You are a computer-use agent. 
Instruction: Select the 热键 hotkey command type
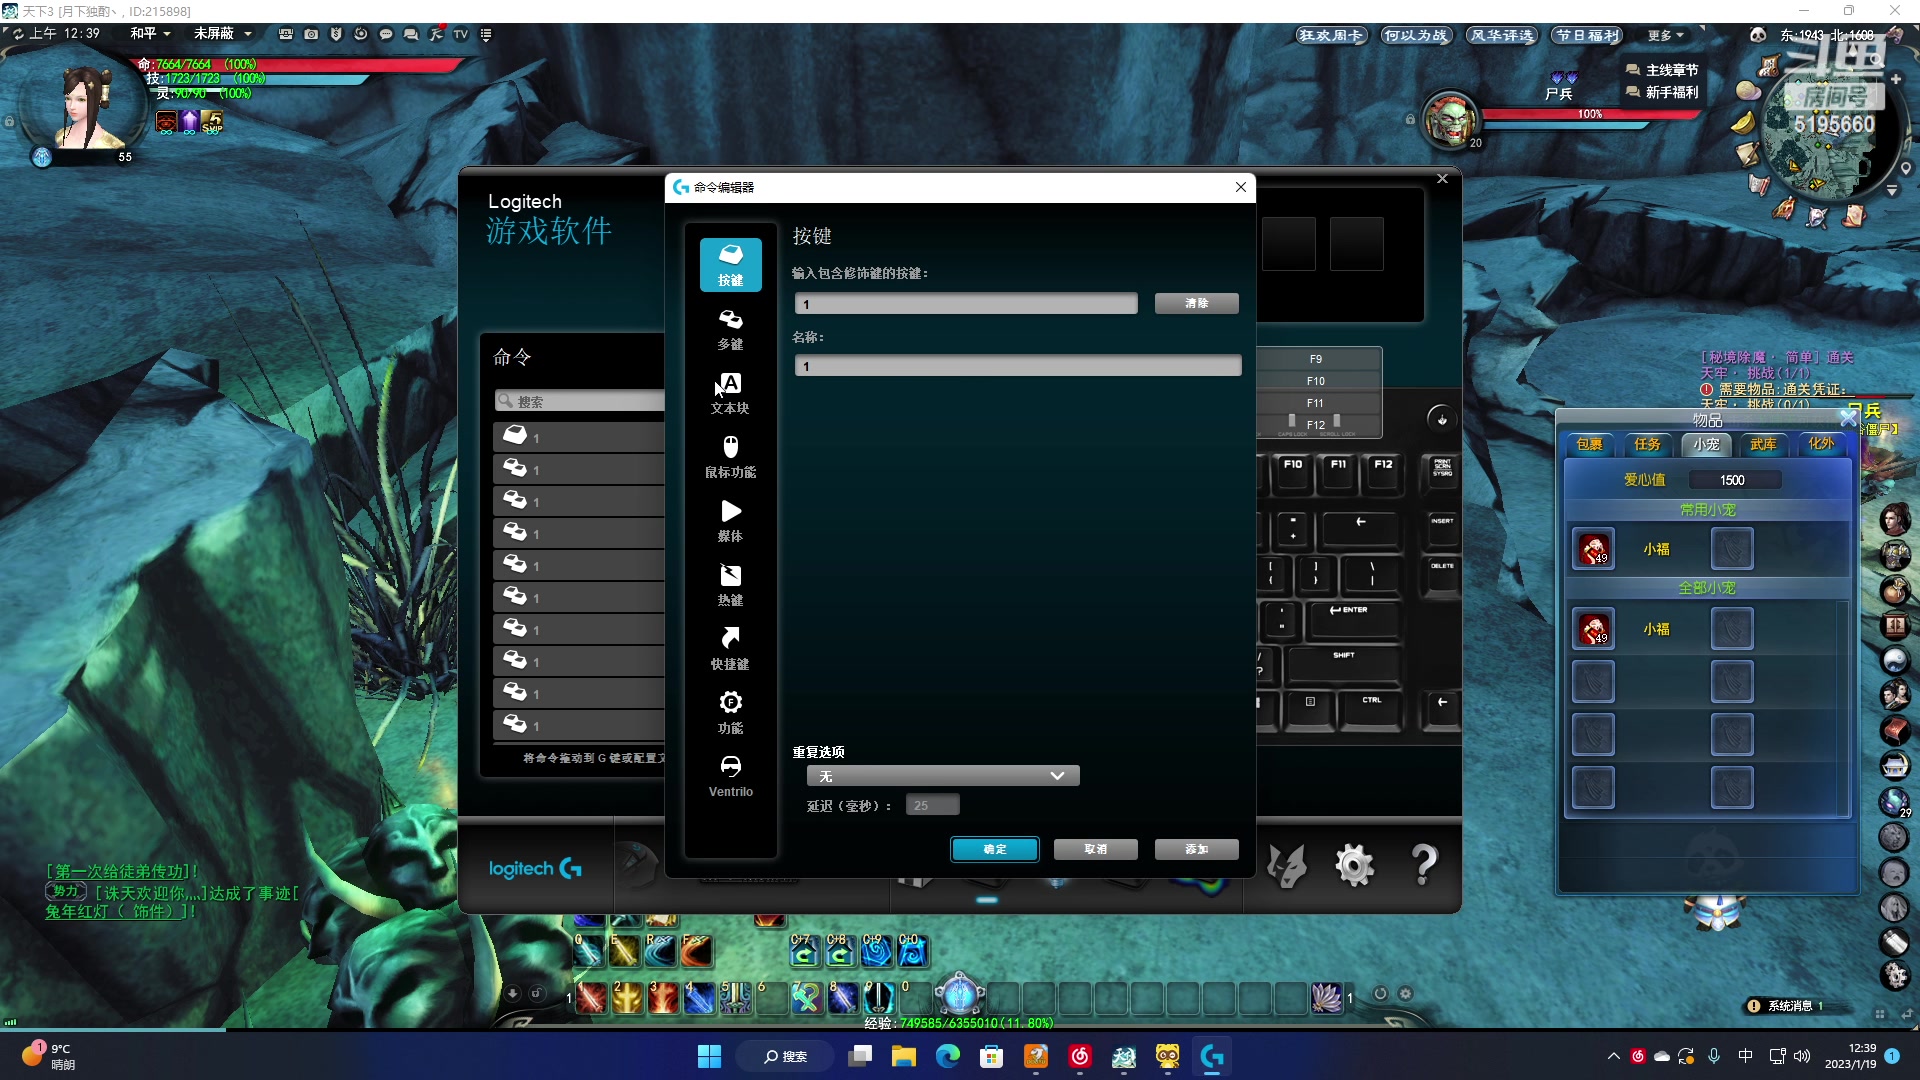click(731, 585)
